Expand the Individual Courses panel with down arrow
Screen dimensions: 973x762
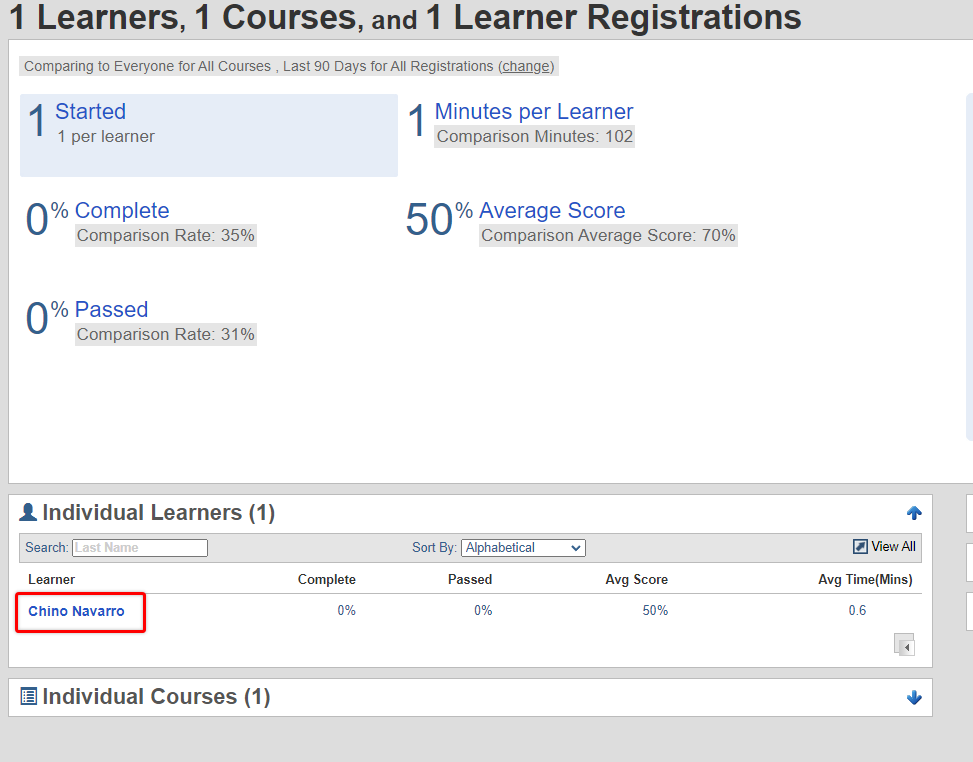(914, 697)
